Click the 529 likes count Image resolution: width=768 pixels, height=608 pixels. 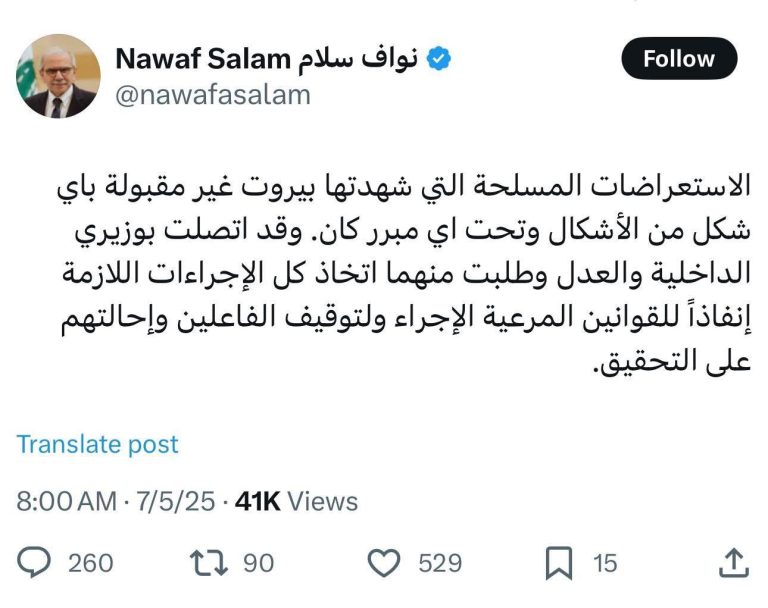click(x=440, y=563)
